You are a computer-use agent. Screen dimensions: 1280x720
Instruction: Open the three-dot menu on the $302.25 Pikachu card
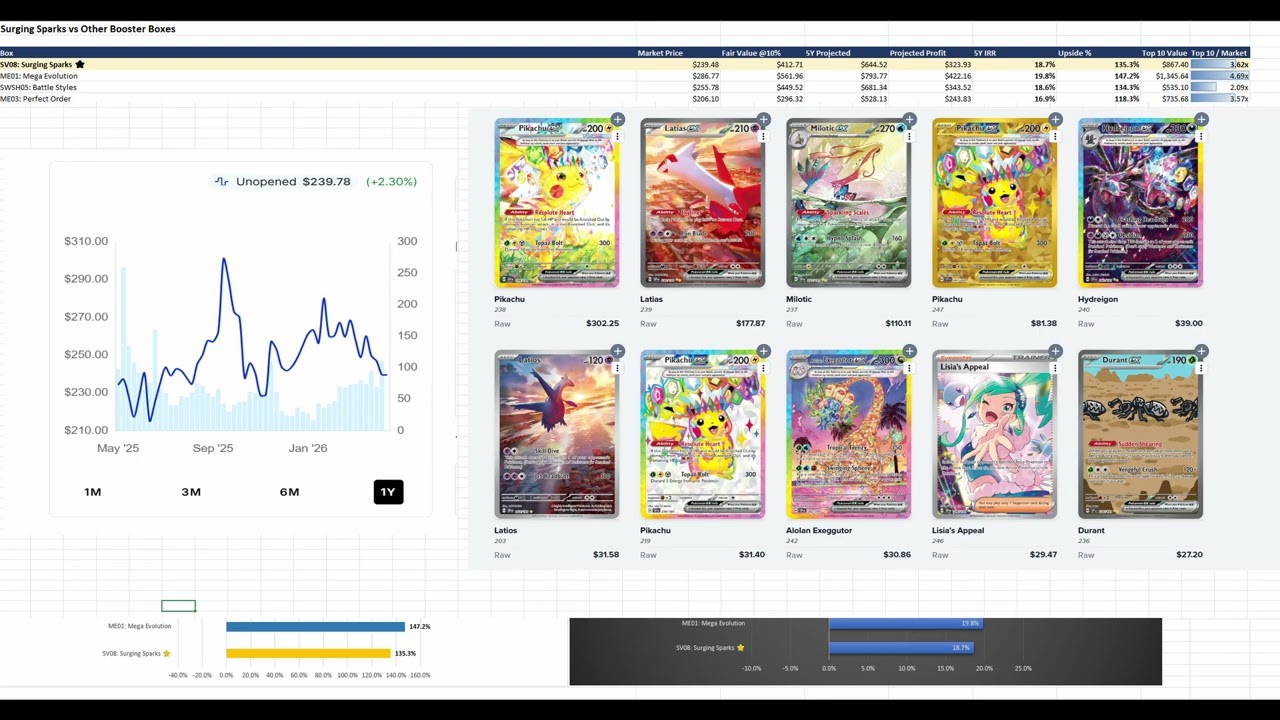[618, 137]
